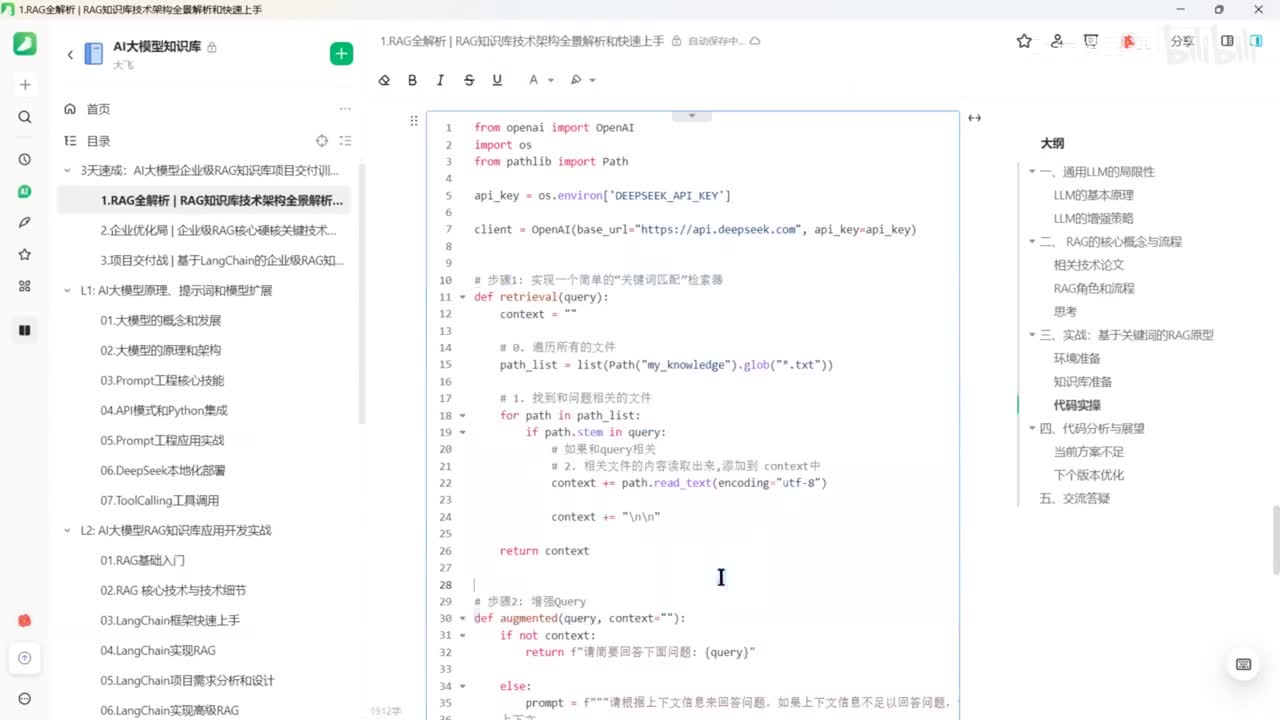Screen dimensions: 1280x720
Task: Locate current note with the target icon
Action: pyautogui.click(x=322, y=141)
